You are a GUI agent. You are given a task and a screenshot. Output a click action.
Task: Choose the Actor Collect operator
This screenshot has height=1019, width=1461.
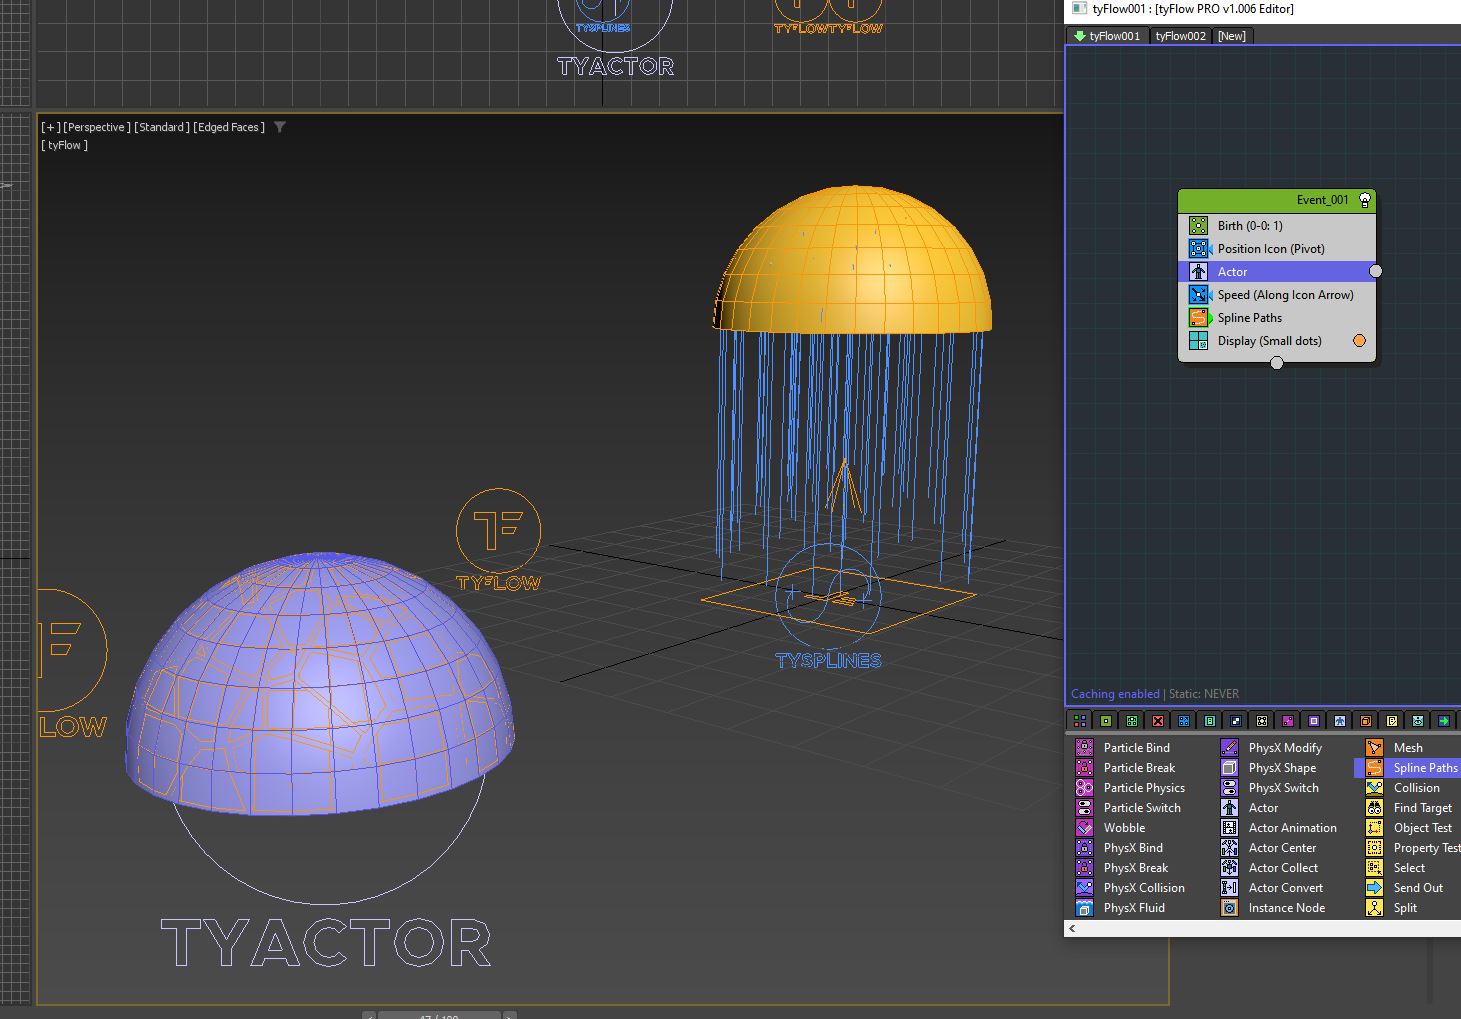pos(1269,868)
